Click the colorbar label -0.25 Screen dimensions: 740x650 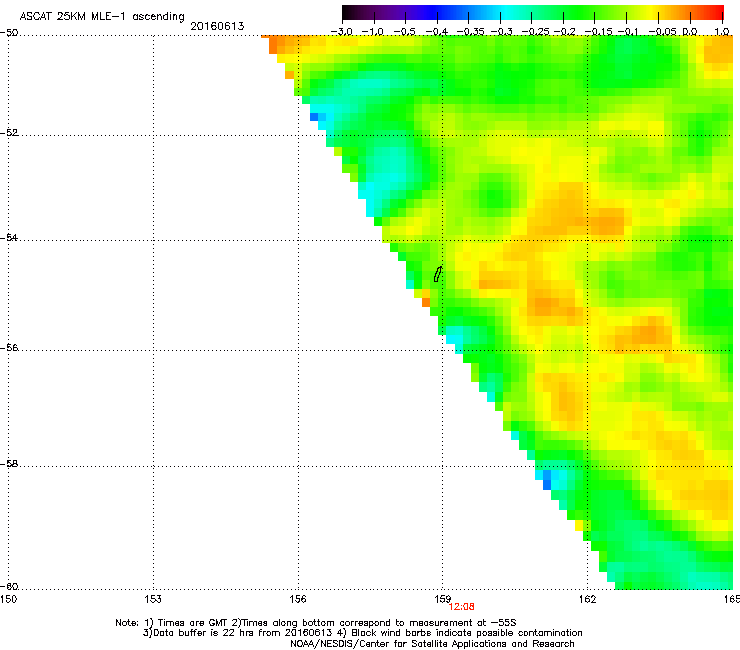[536, 32]
